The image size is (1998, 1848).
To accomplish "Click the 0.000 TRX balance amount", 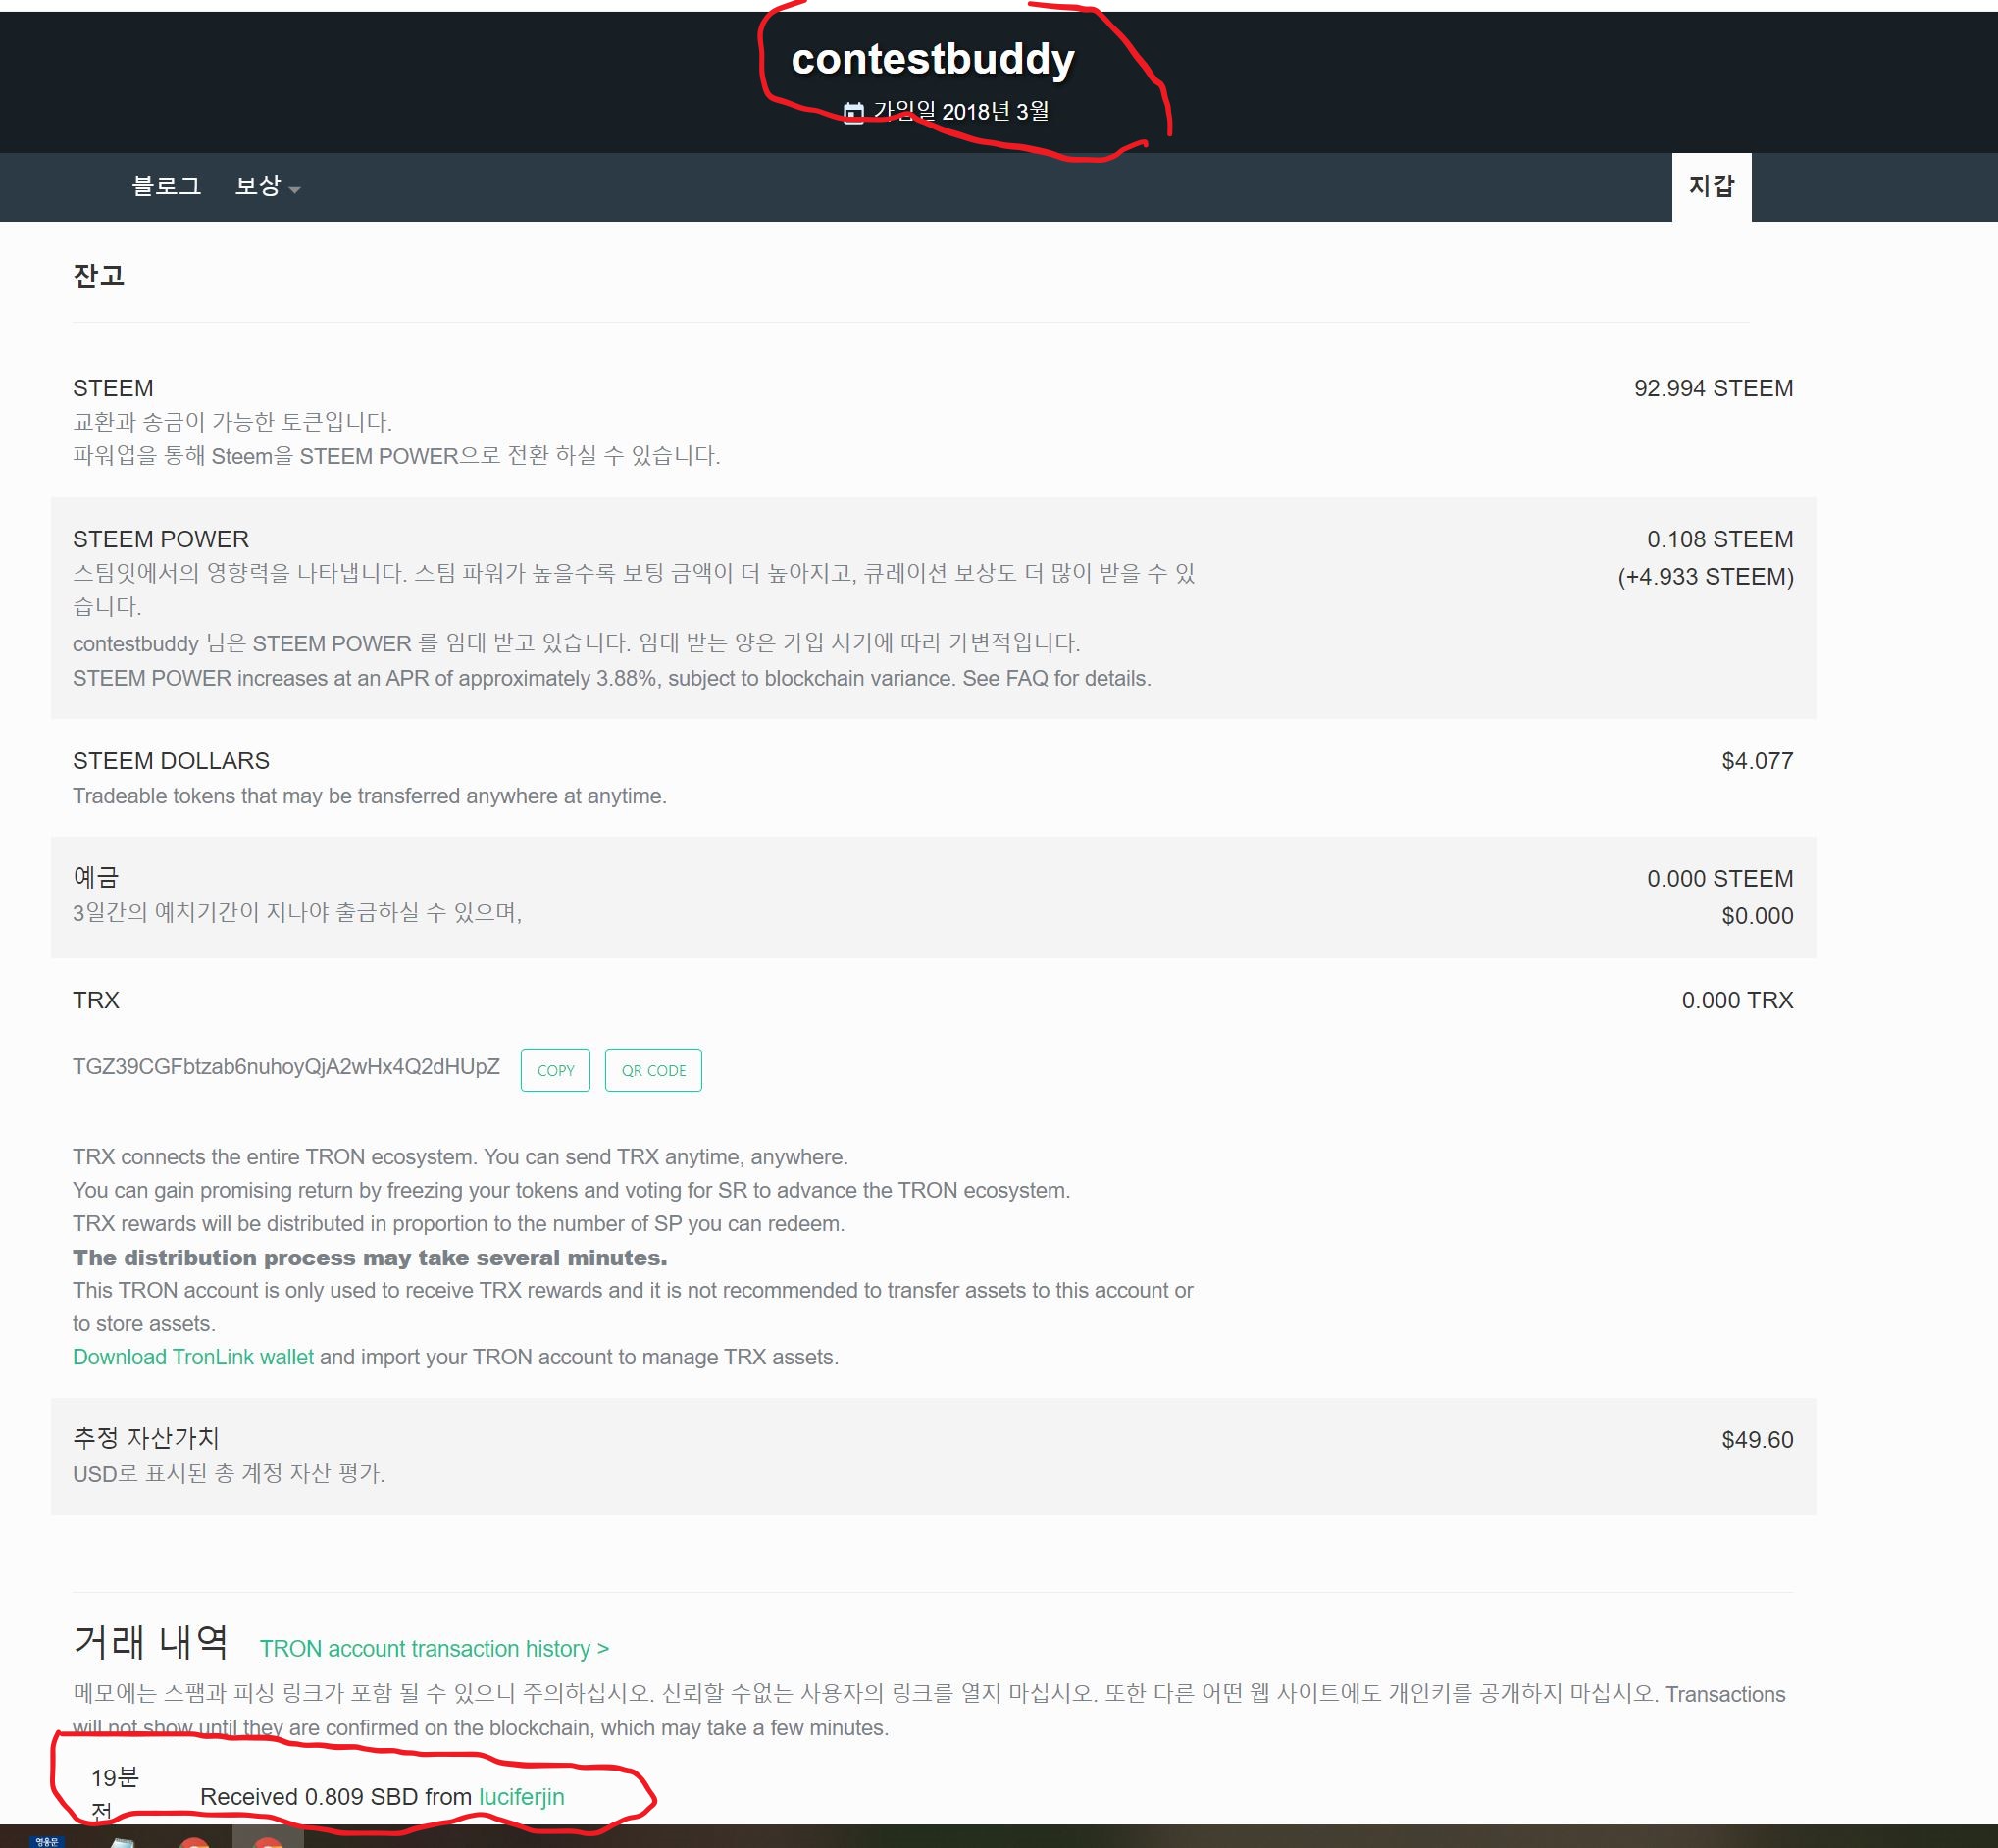I will [x=1736, y=1000].
